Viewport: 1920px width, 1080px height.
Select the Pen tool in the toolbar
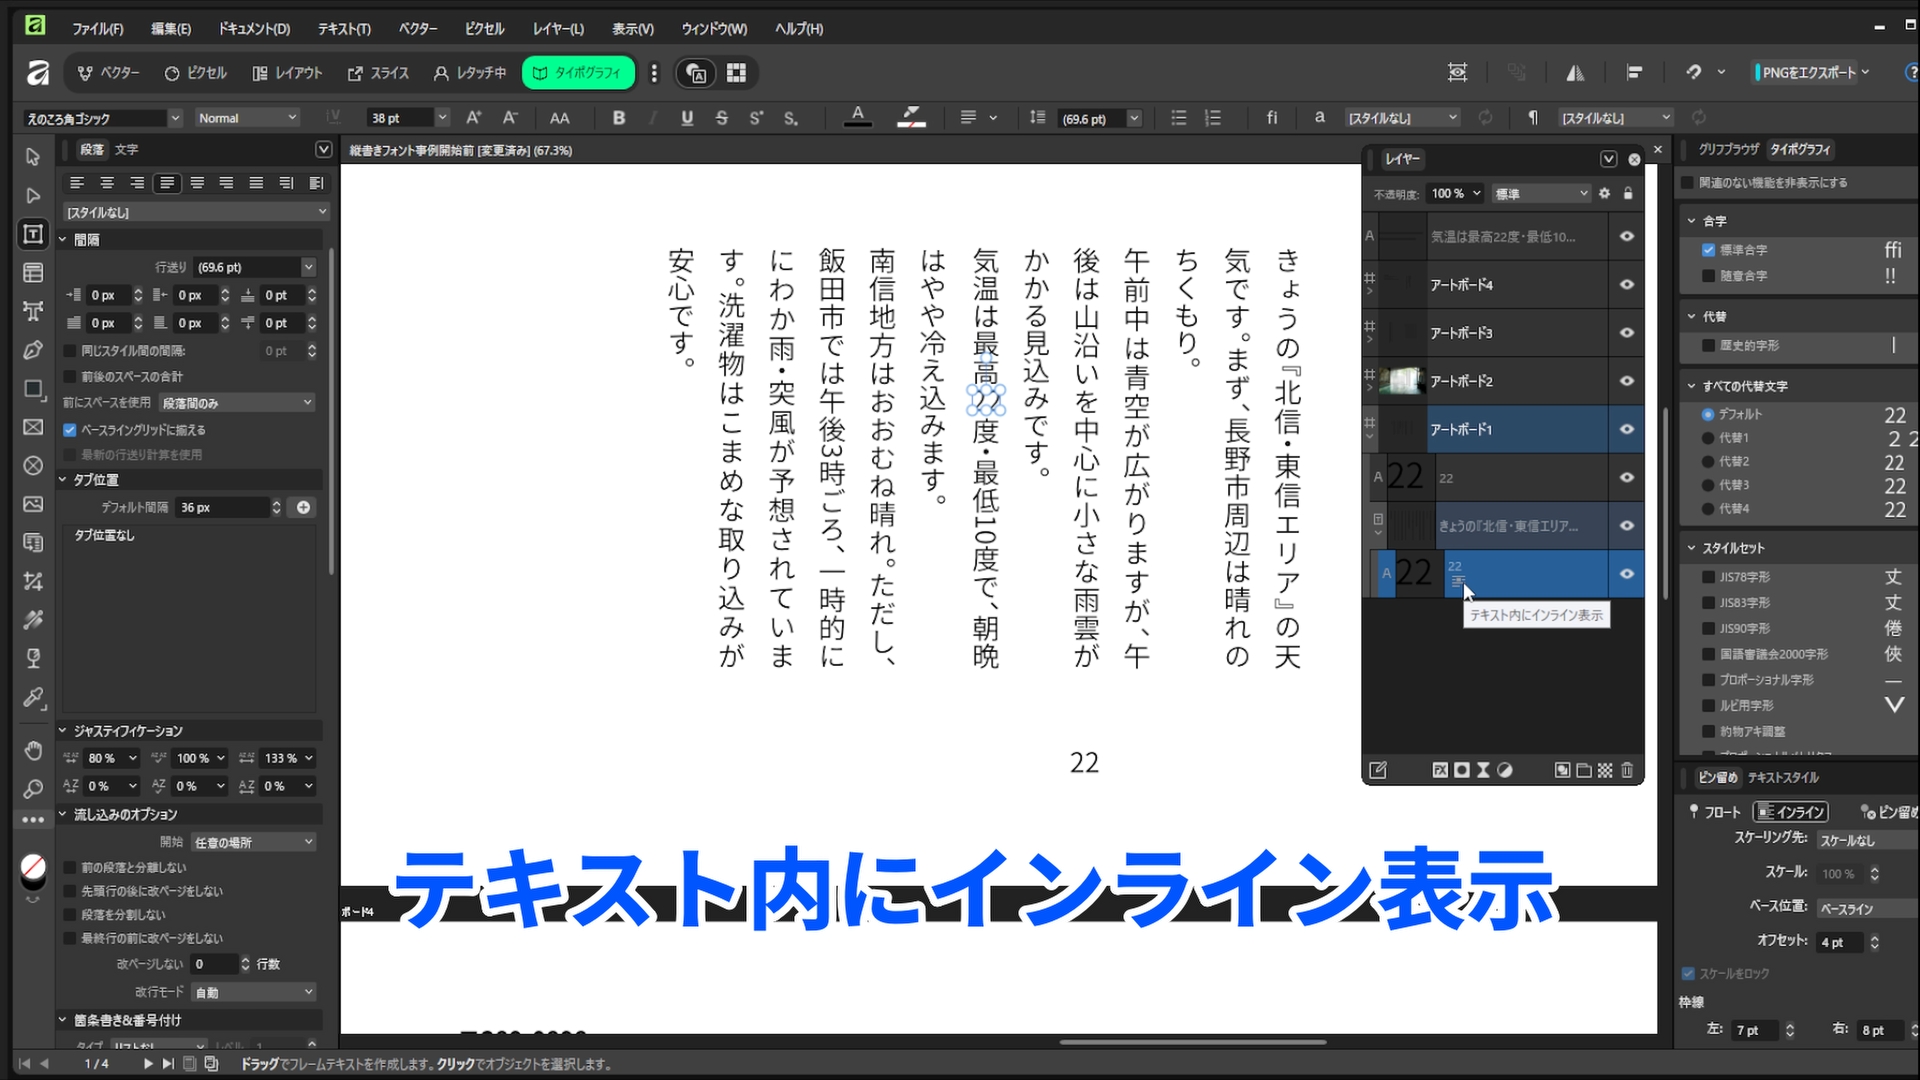click(33, 350)
